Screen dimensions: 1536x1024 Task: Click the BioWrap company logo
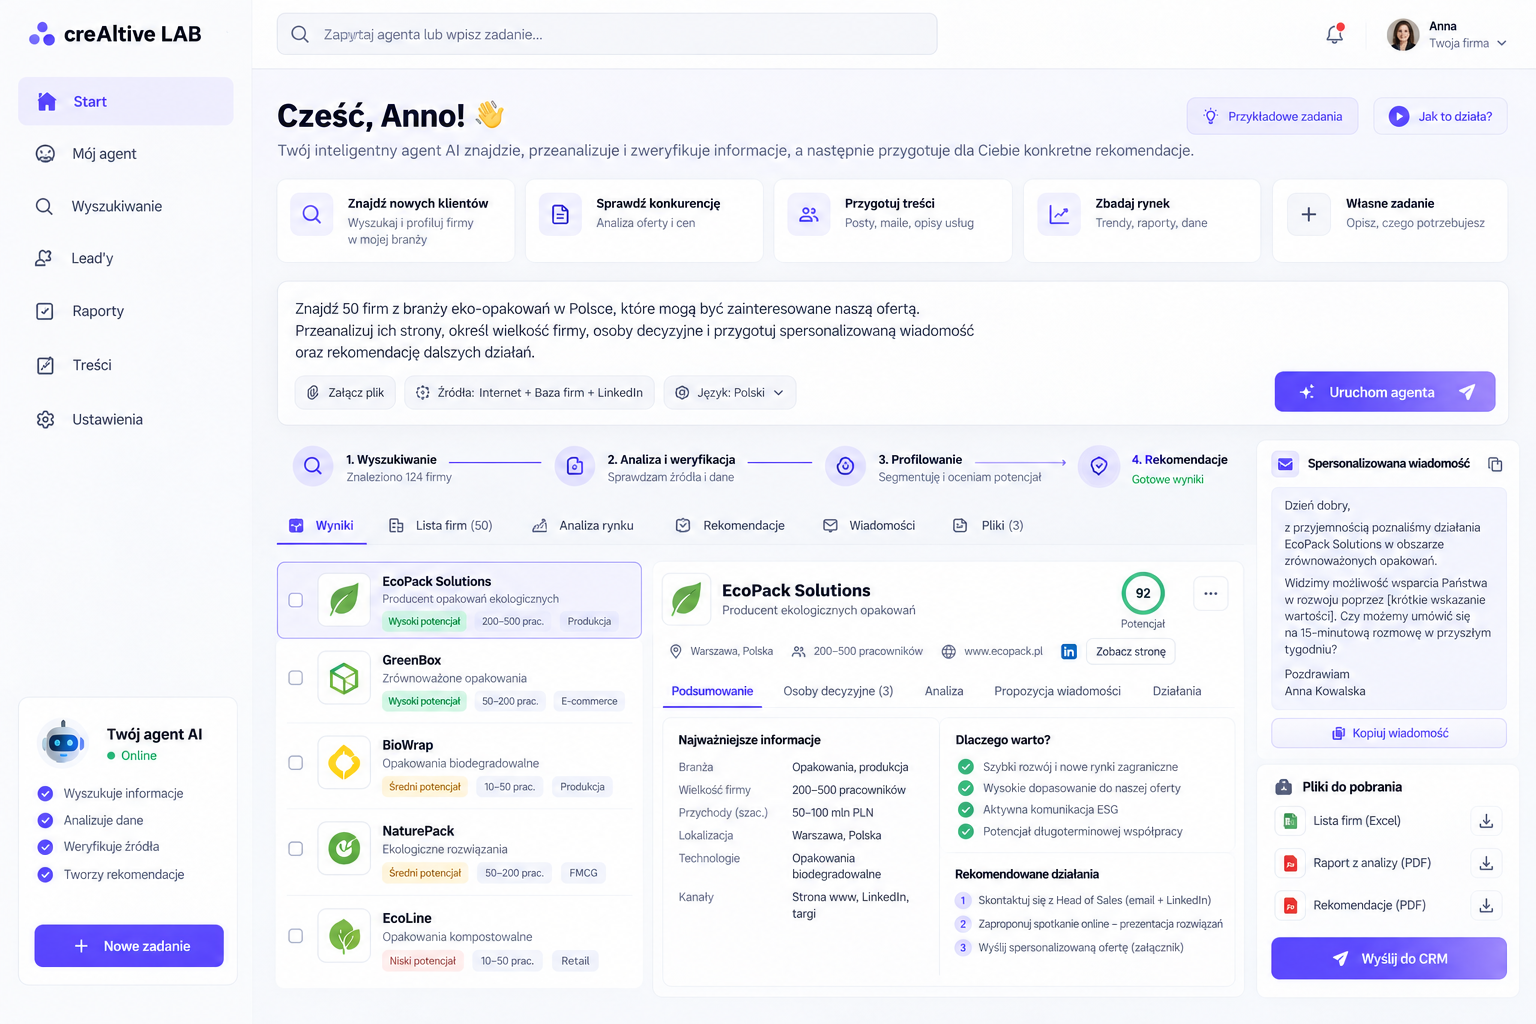(x=344, y=763)
